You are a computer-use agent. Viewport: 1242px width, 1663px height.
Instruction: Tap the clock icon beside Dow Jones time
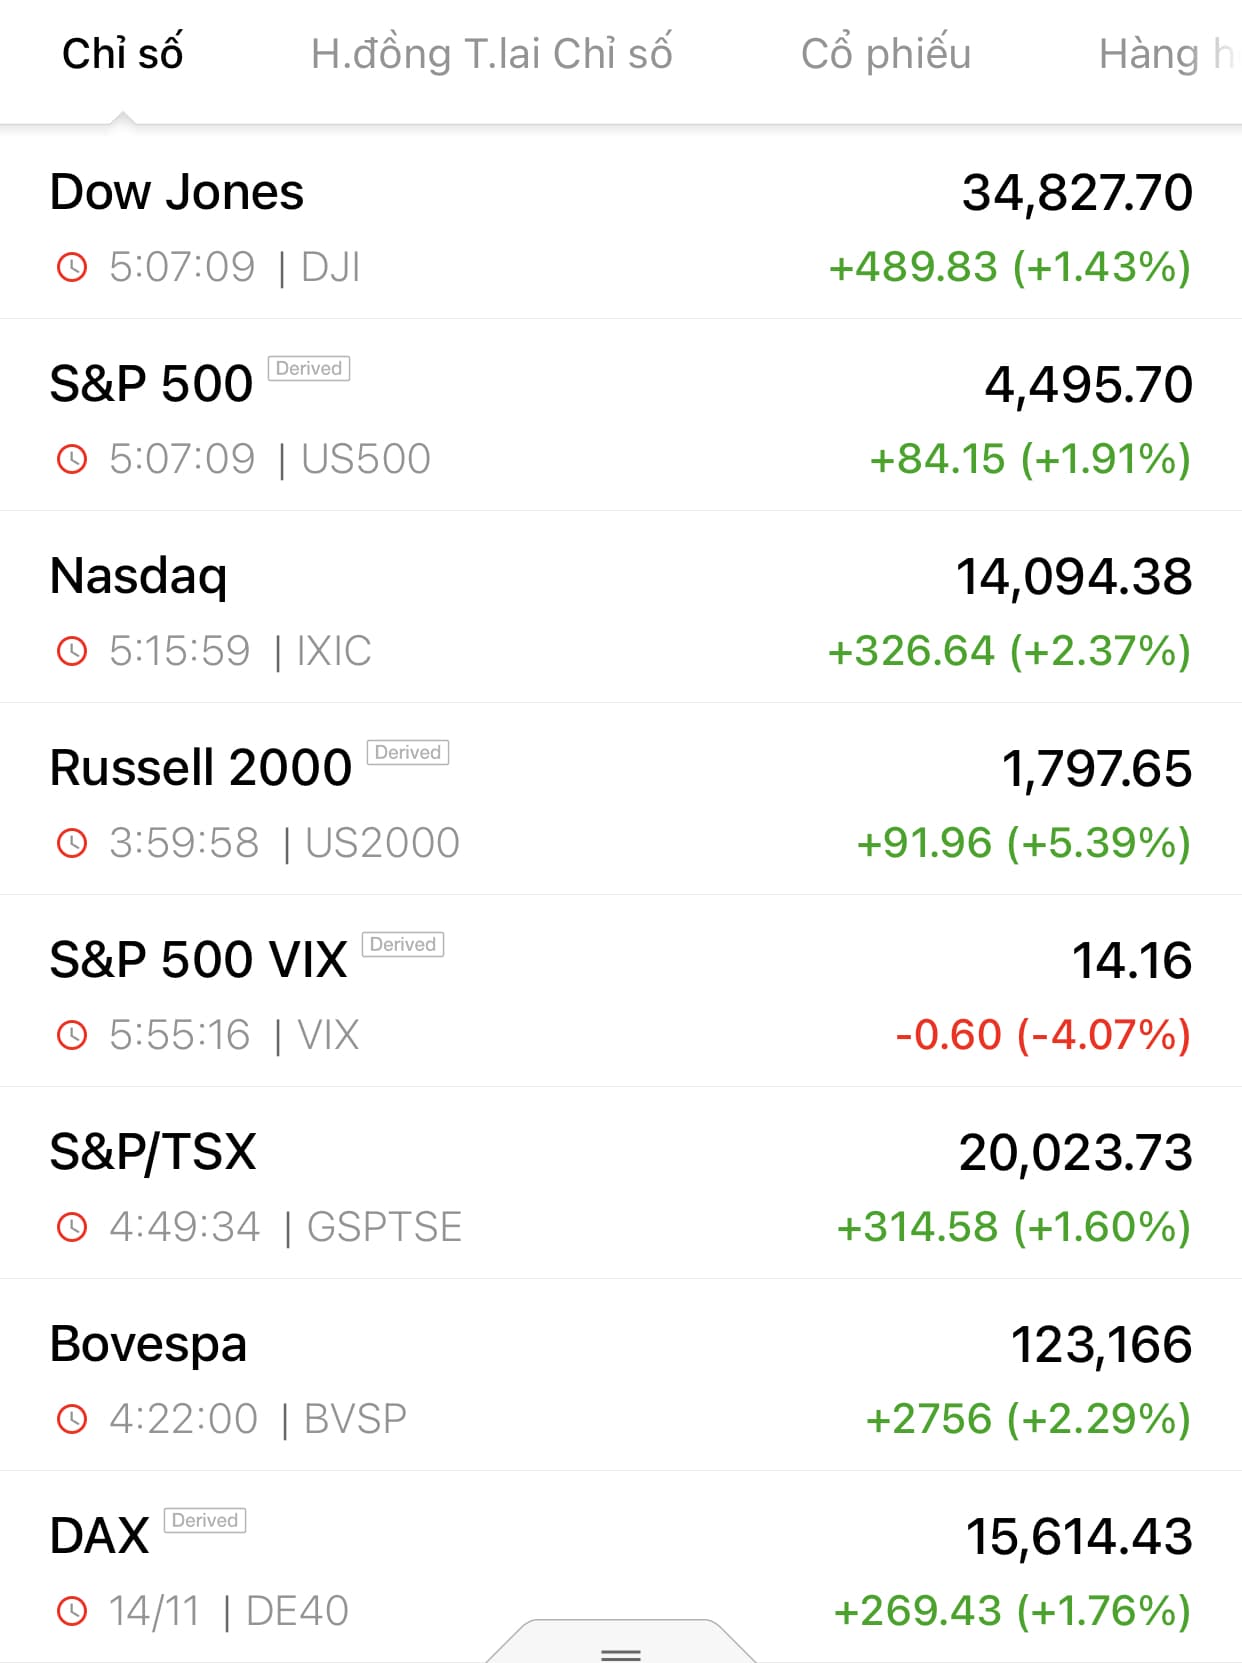72,267
